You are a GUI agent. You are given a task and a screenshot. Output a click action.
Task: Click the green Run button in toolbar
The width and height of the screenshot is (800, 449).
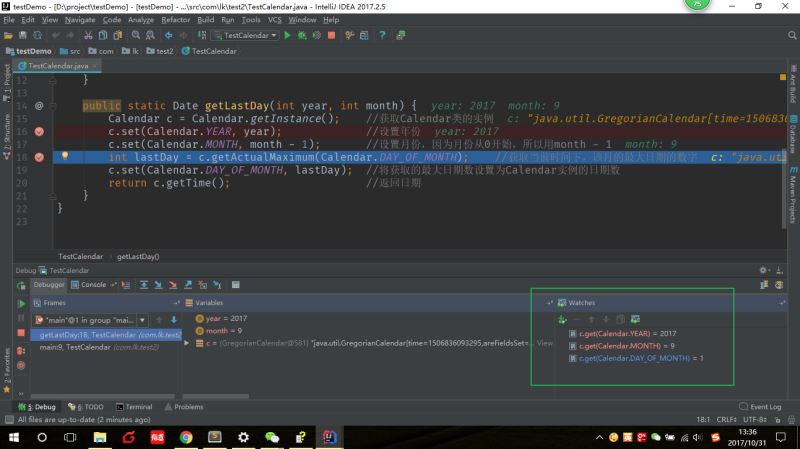pos(287,35)
